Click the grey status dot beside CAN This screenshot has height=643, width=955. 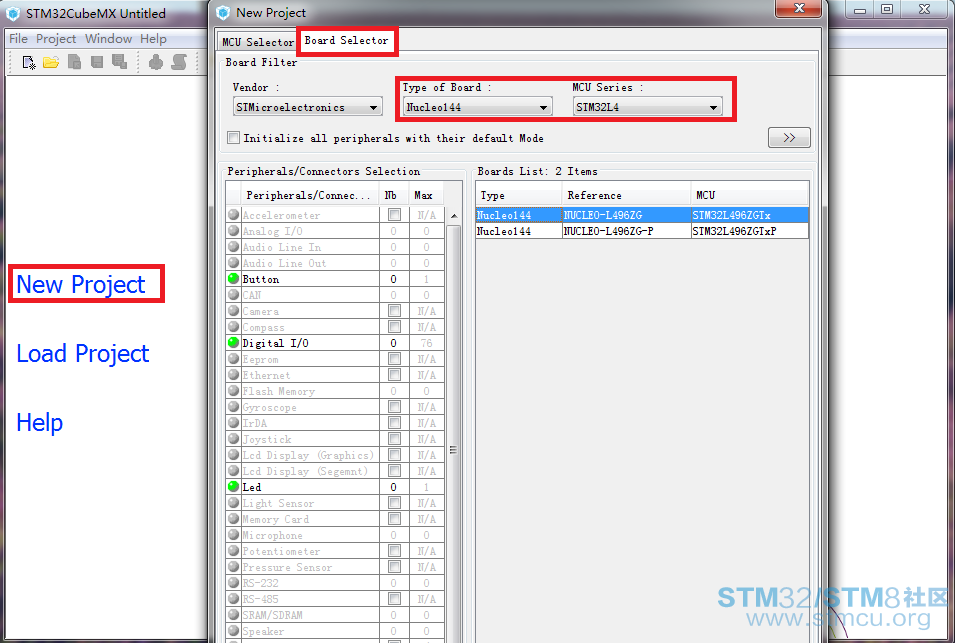click(x=233, y=295)
